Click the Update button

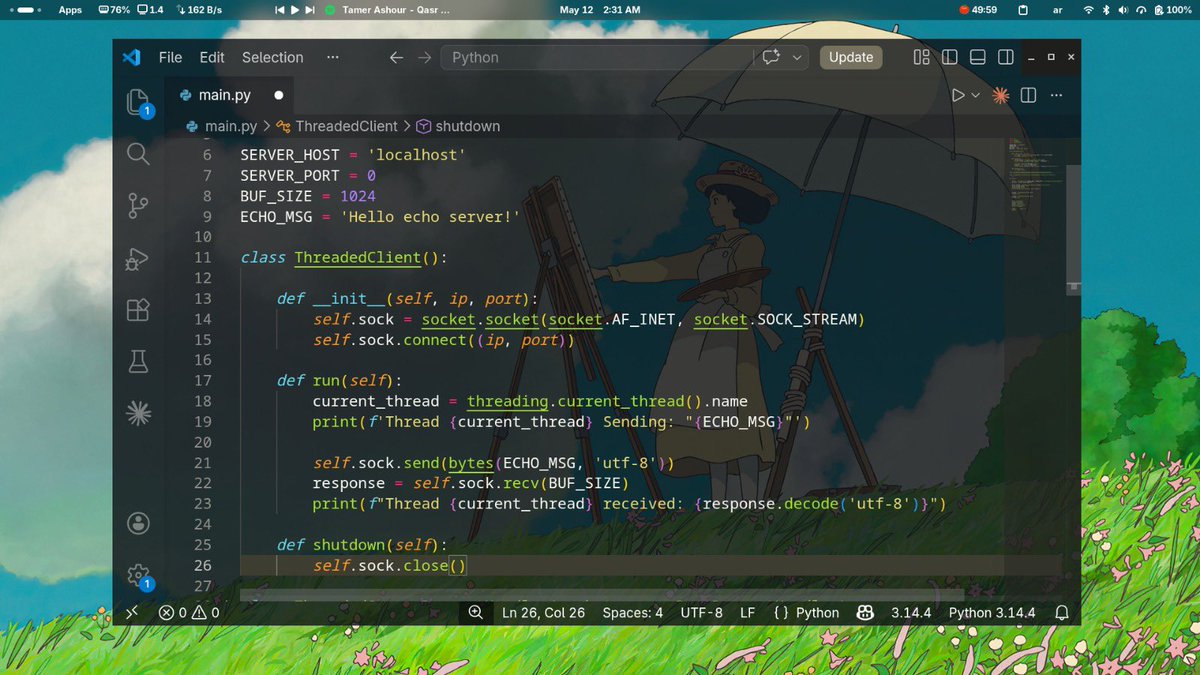[x=851, y=57]
